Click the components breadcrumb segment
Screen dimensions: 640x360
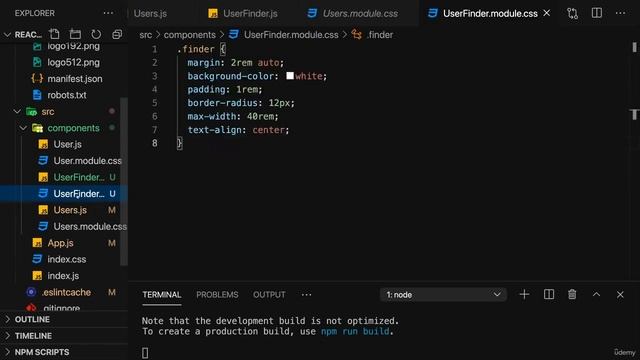189,35
